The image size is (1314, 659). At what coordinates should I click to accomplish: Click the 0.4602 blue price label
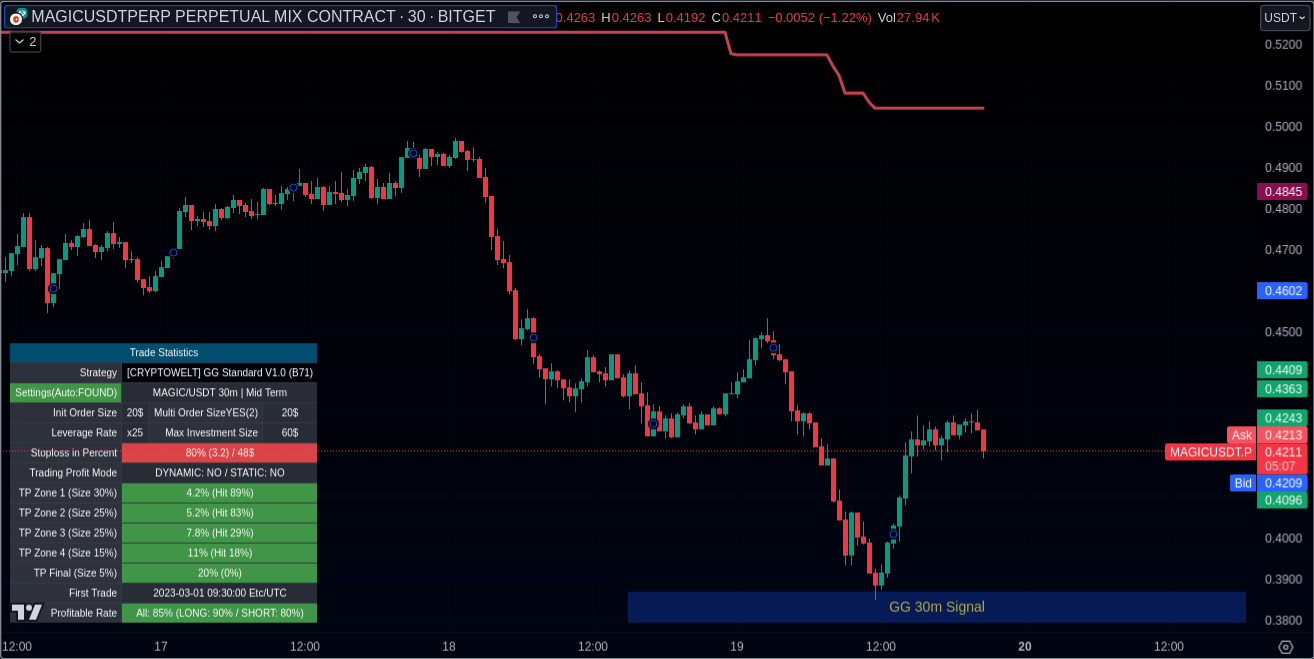tap(1282, 291)
